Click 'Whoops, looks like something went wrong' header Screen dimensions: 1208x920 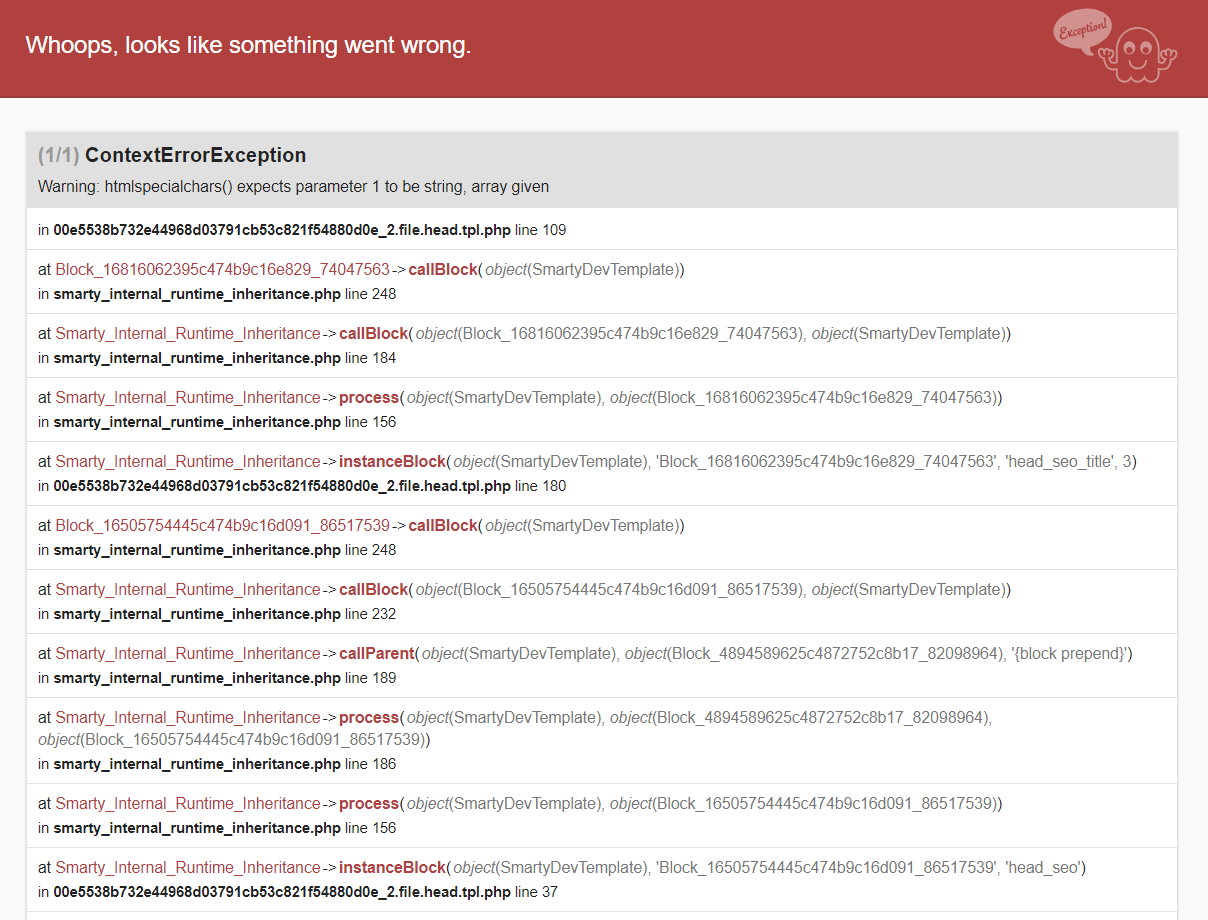[x=248, y=45]
